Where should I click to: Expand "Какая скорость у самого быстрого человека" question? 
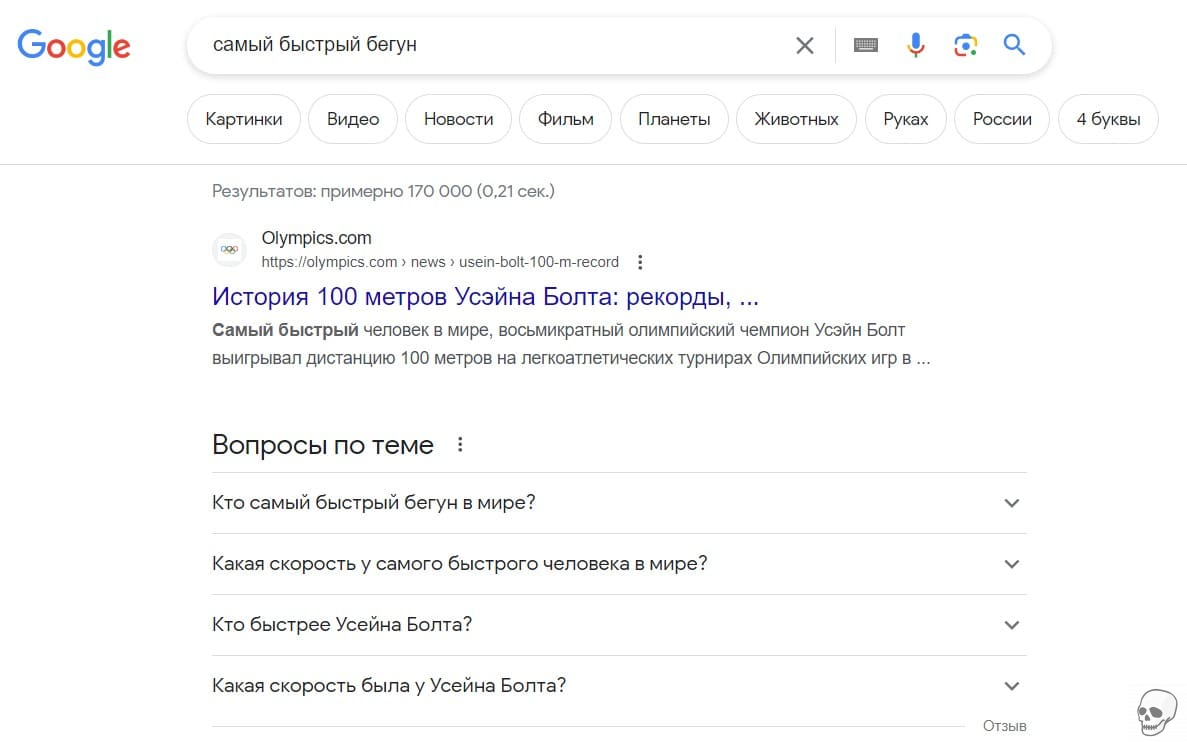click(x=1012, y=564)
